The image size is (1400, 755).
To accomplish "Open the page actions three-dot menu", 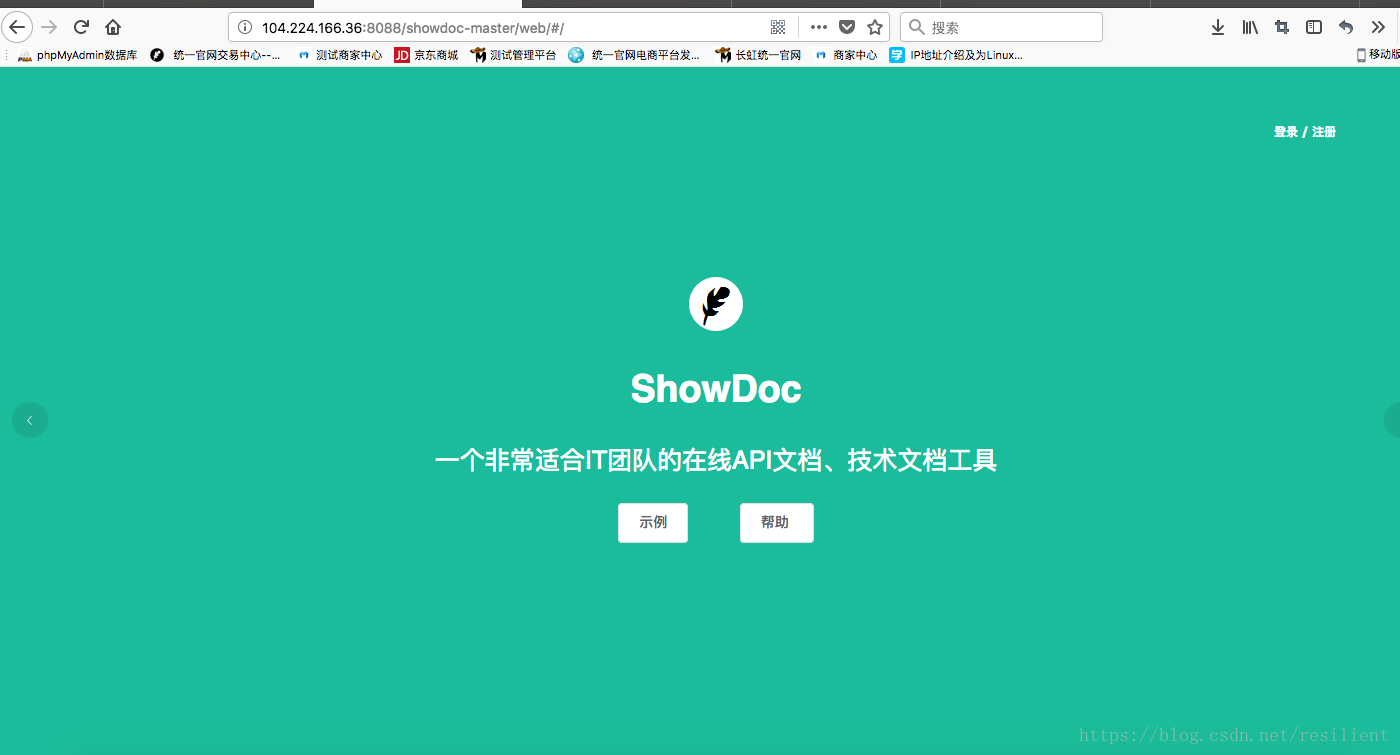I will click(x=818, y=27).
